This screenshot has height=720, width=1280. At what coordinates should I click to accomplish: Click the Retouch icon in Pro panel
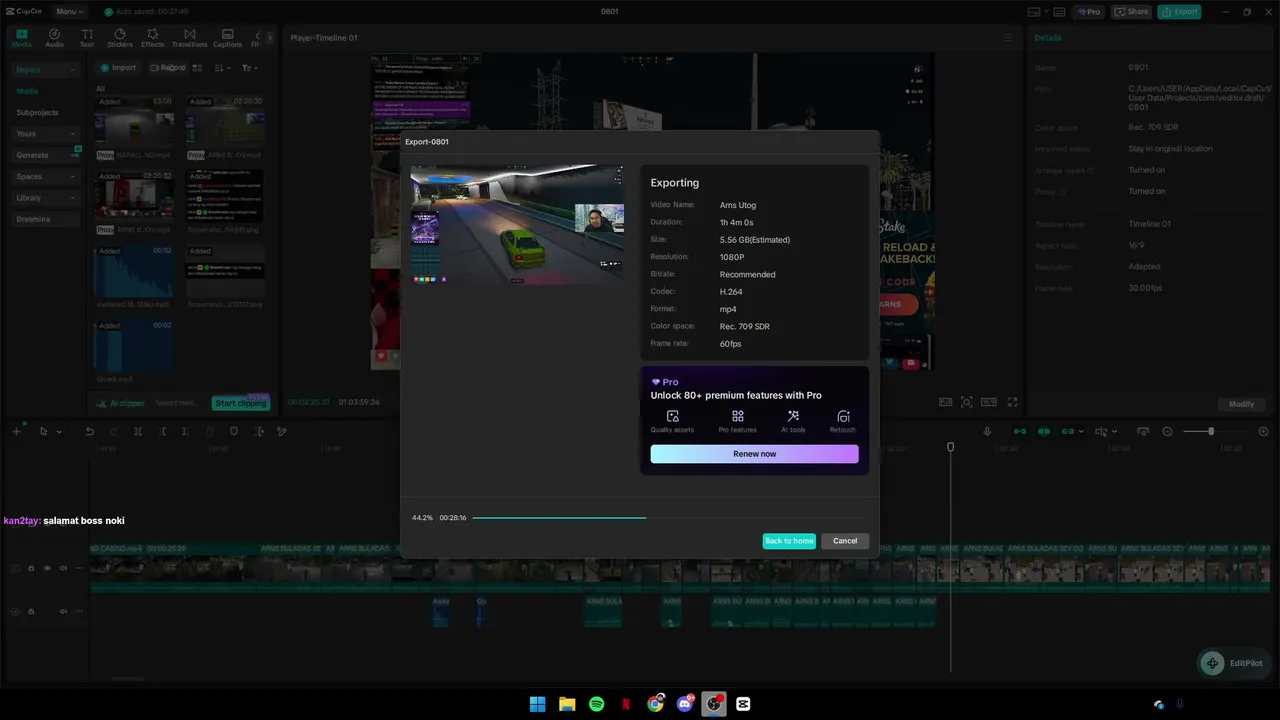pos(843,416)
